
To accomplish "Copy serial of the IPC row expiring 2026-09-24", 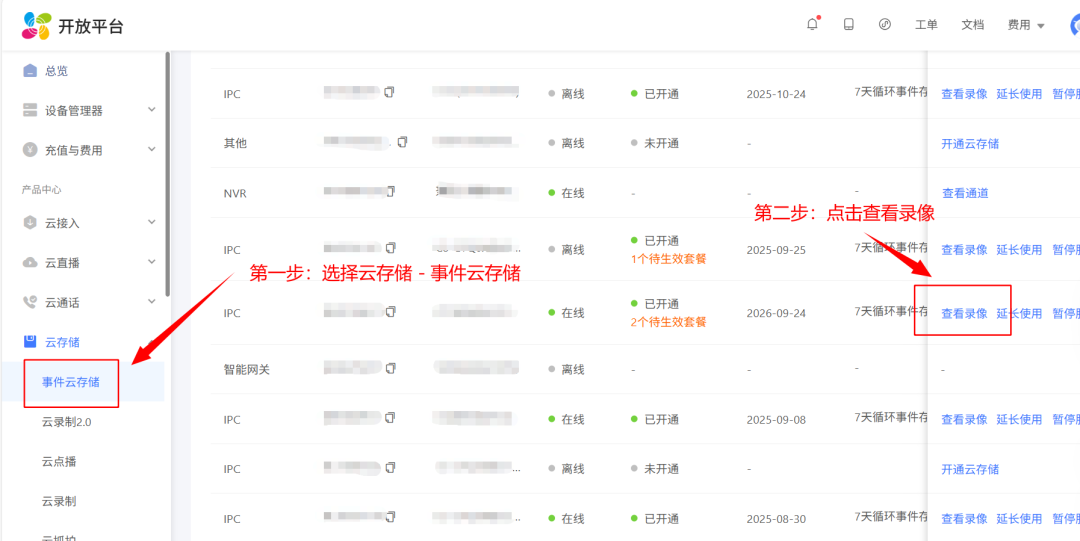I will pyautogui.click(x=391, y=312).
